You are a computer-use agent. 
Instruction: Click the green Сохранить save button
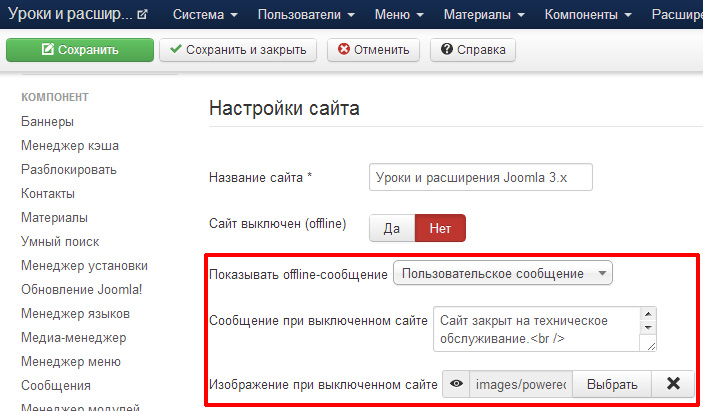[80, 50]
